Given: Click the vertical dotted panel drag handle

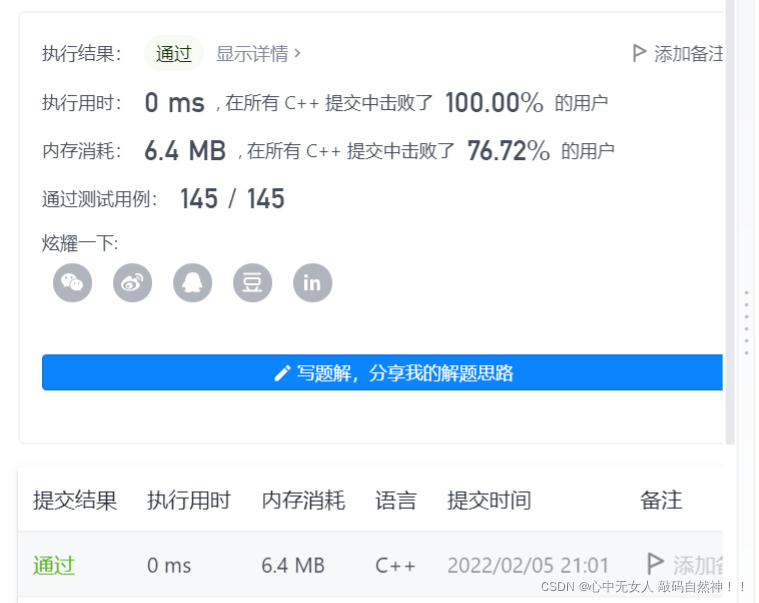Looking at the screenshot, I should coord(746,323).
